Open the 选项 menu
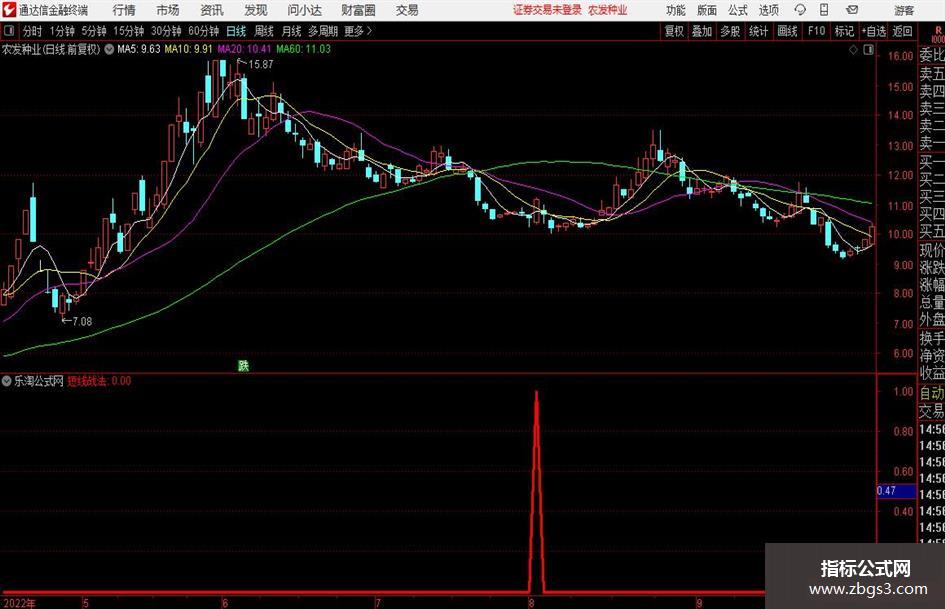 (x=769, y=10)
